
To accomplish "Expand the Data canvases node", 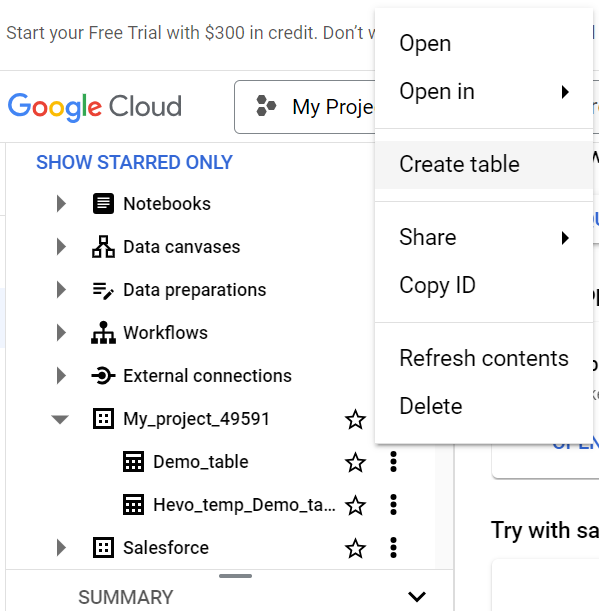I will (61, 247).
